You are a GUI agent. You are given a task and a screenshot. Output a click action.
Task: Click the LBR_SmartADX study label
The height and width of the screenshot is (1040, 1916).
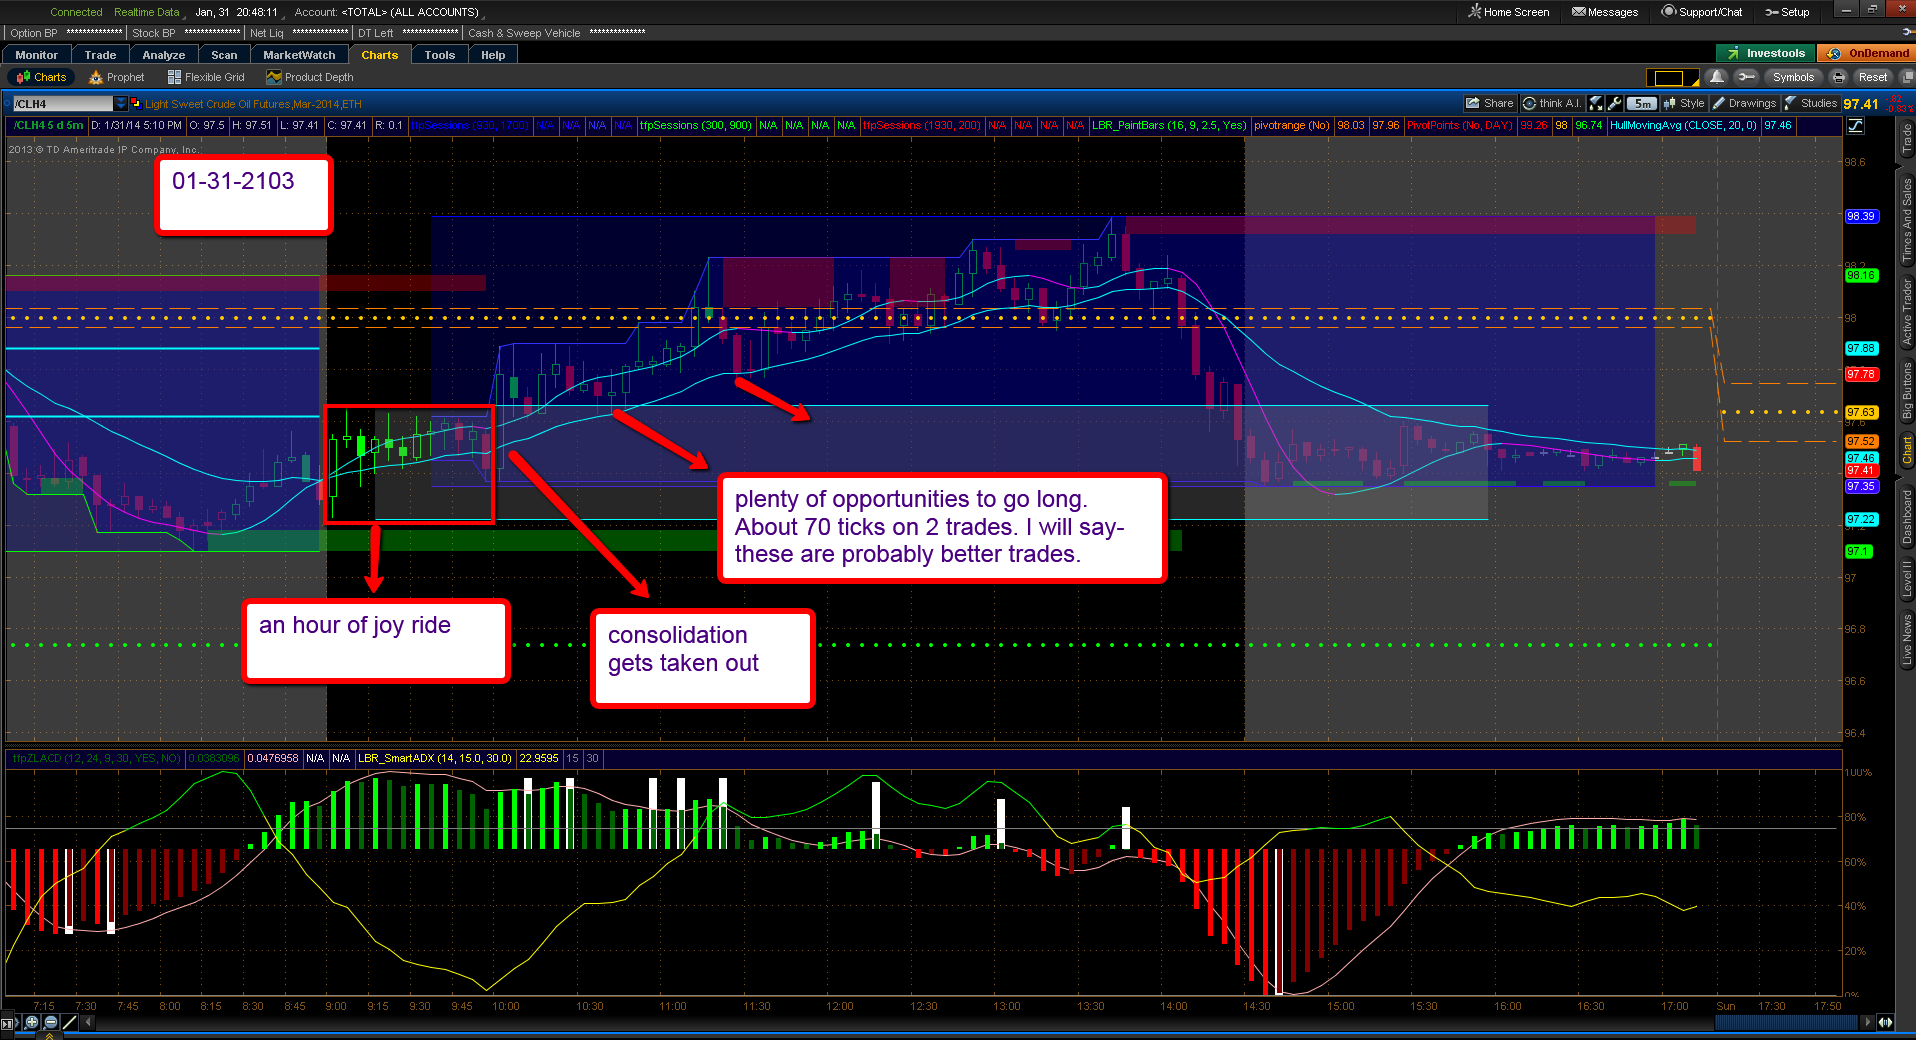tap(435, 758)
